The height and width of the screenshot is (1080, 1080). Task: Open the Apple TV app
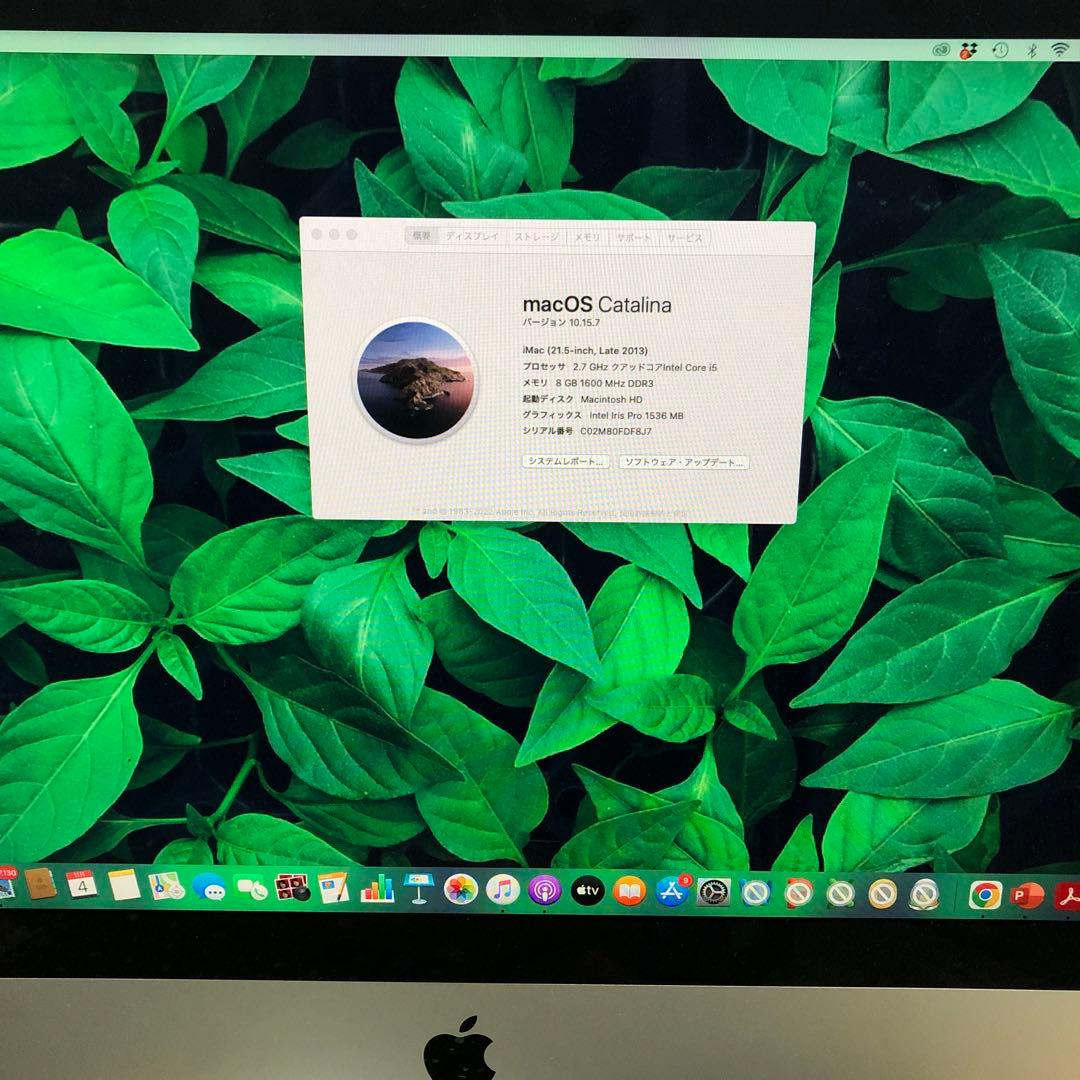coord(588,889)
